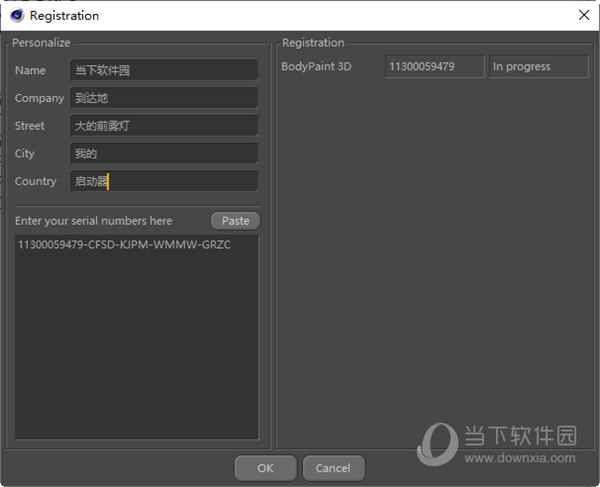This screenshot has height=487, width=600.
Task: Click the Registration window title text
Action: tap(64, 16)
